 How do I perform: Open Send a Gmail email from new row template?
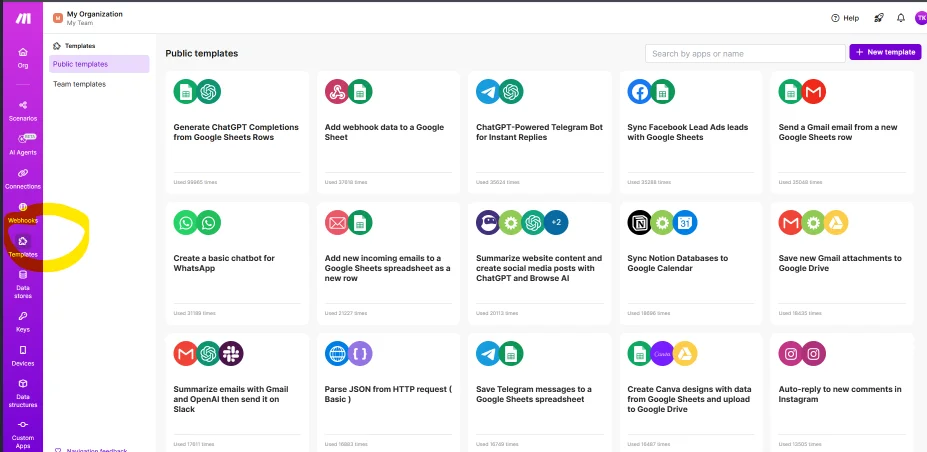842,132
